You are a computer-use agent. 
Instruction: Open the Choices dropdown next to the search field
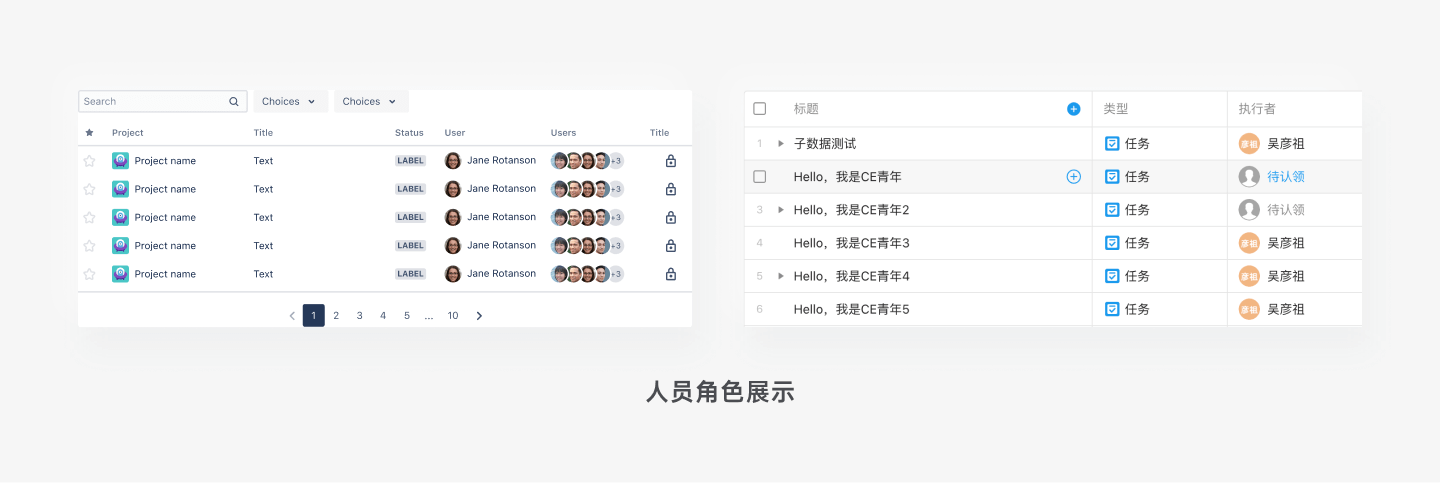point(290,101)
